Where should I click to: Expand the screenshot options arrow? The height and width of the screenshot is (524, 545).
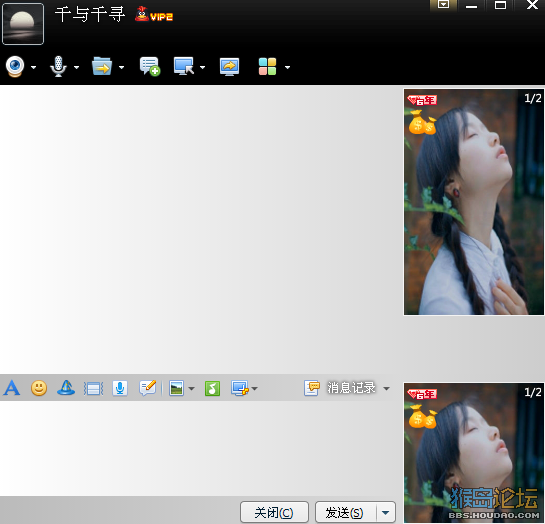tap(255, 388)
